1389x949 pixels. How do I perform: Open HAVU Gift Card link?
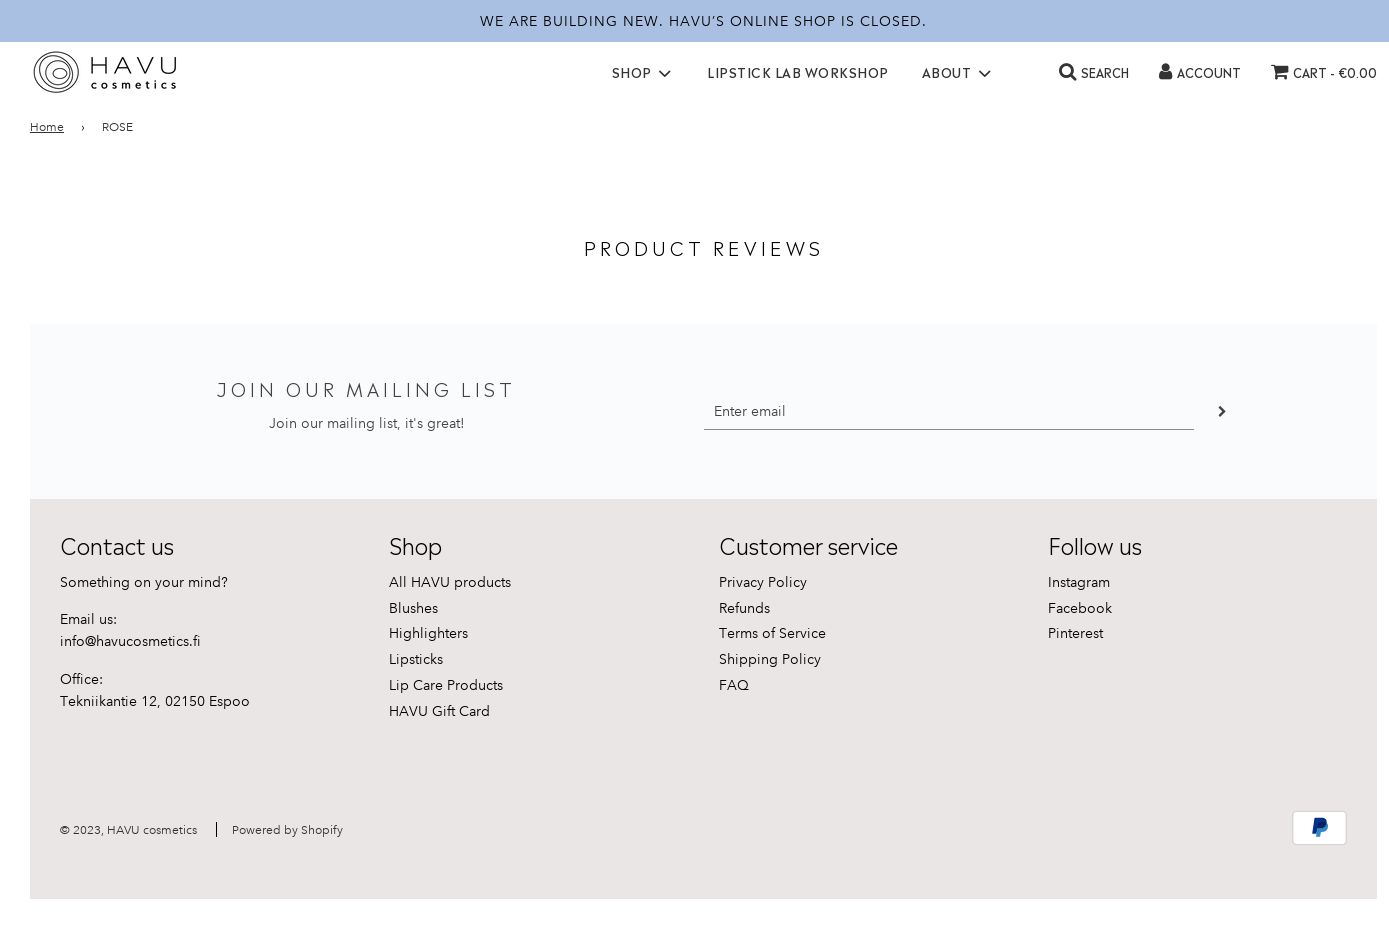coord(439,711)
